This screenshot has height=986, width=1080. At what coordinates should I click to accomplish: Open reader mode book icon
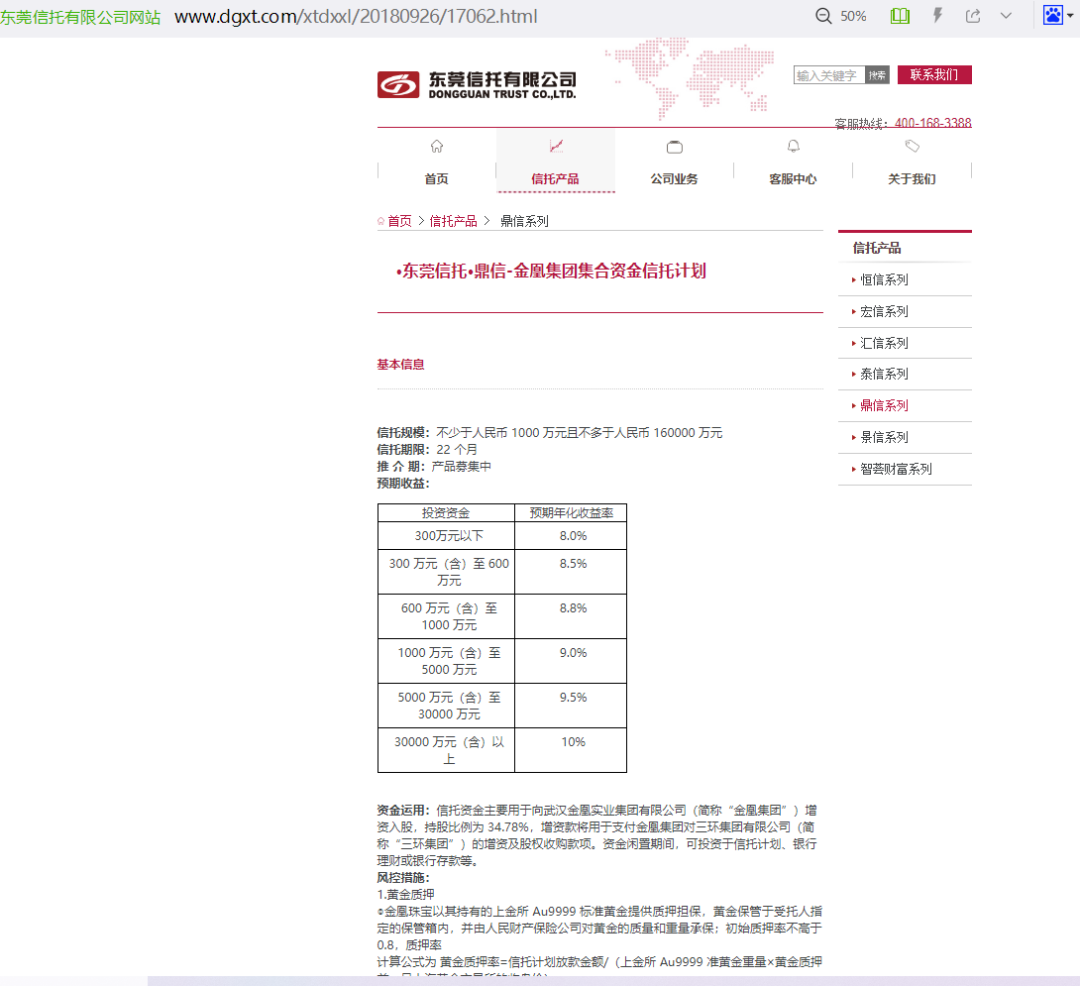pyautogui.click(x=900, y=16)
